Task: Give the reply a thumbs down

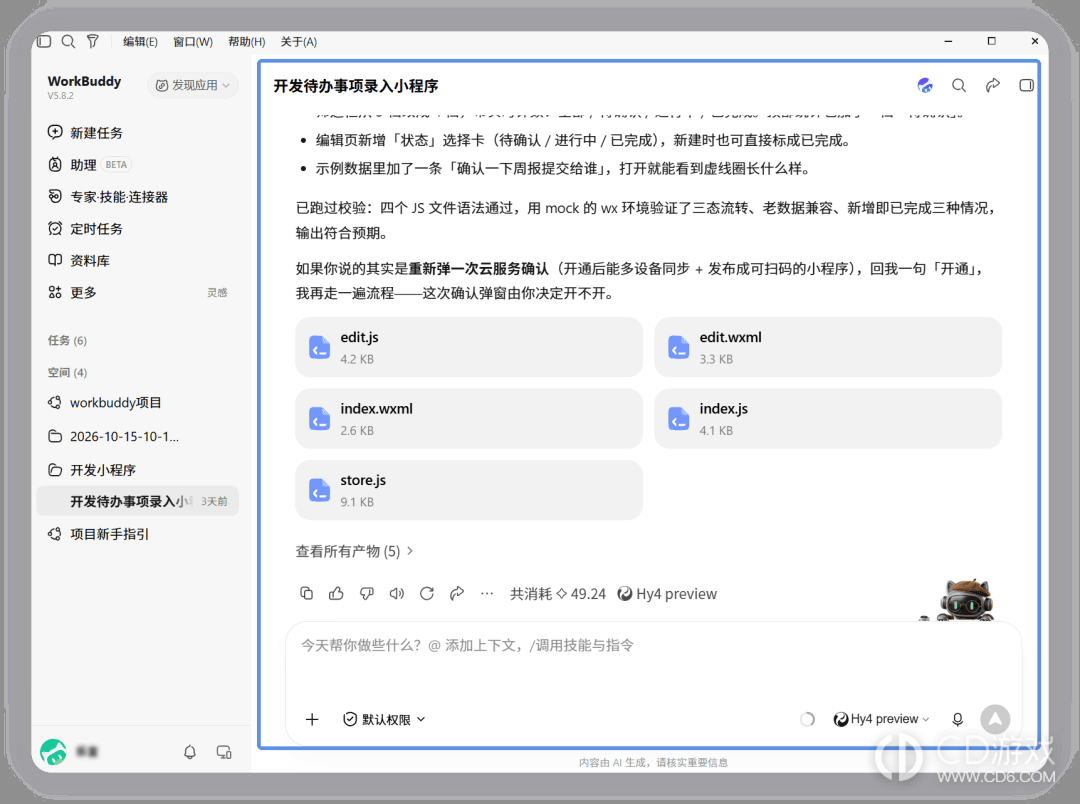Action: pos(366,593)
